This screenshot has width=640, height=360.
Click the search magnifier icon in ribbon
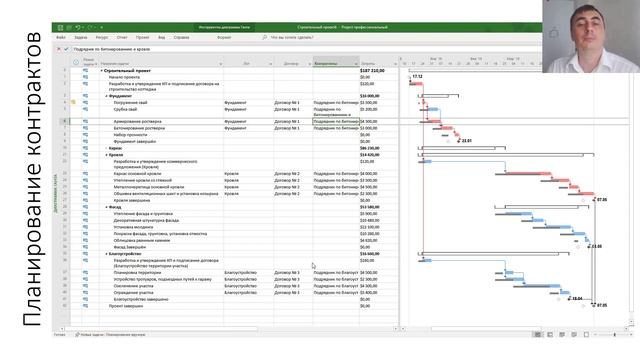264,37
